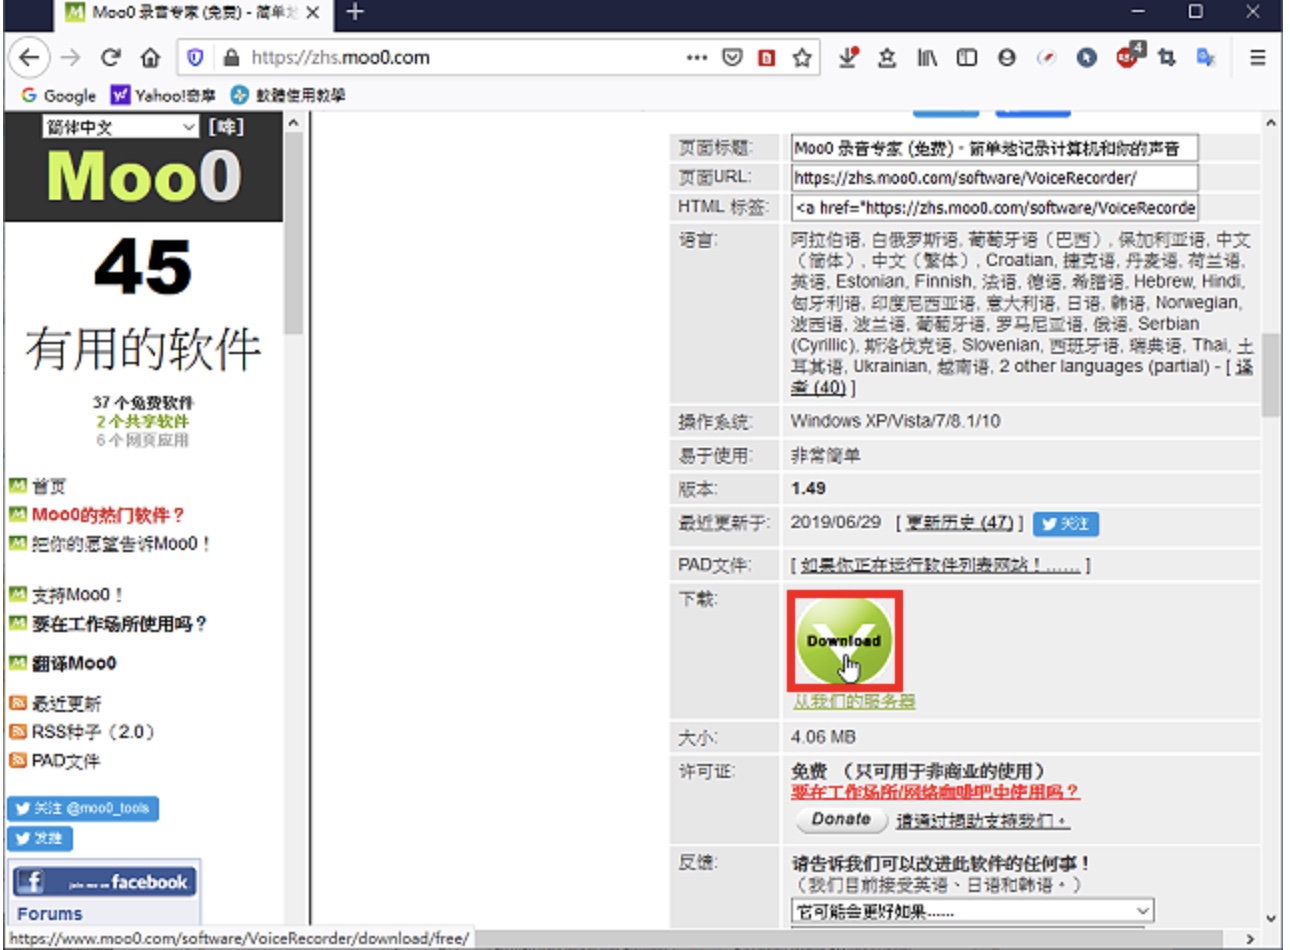Open the Google bookmark

click(58, 96)
